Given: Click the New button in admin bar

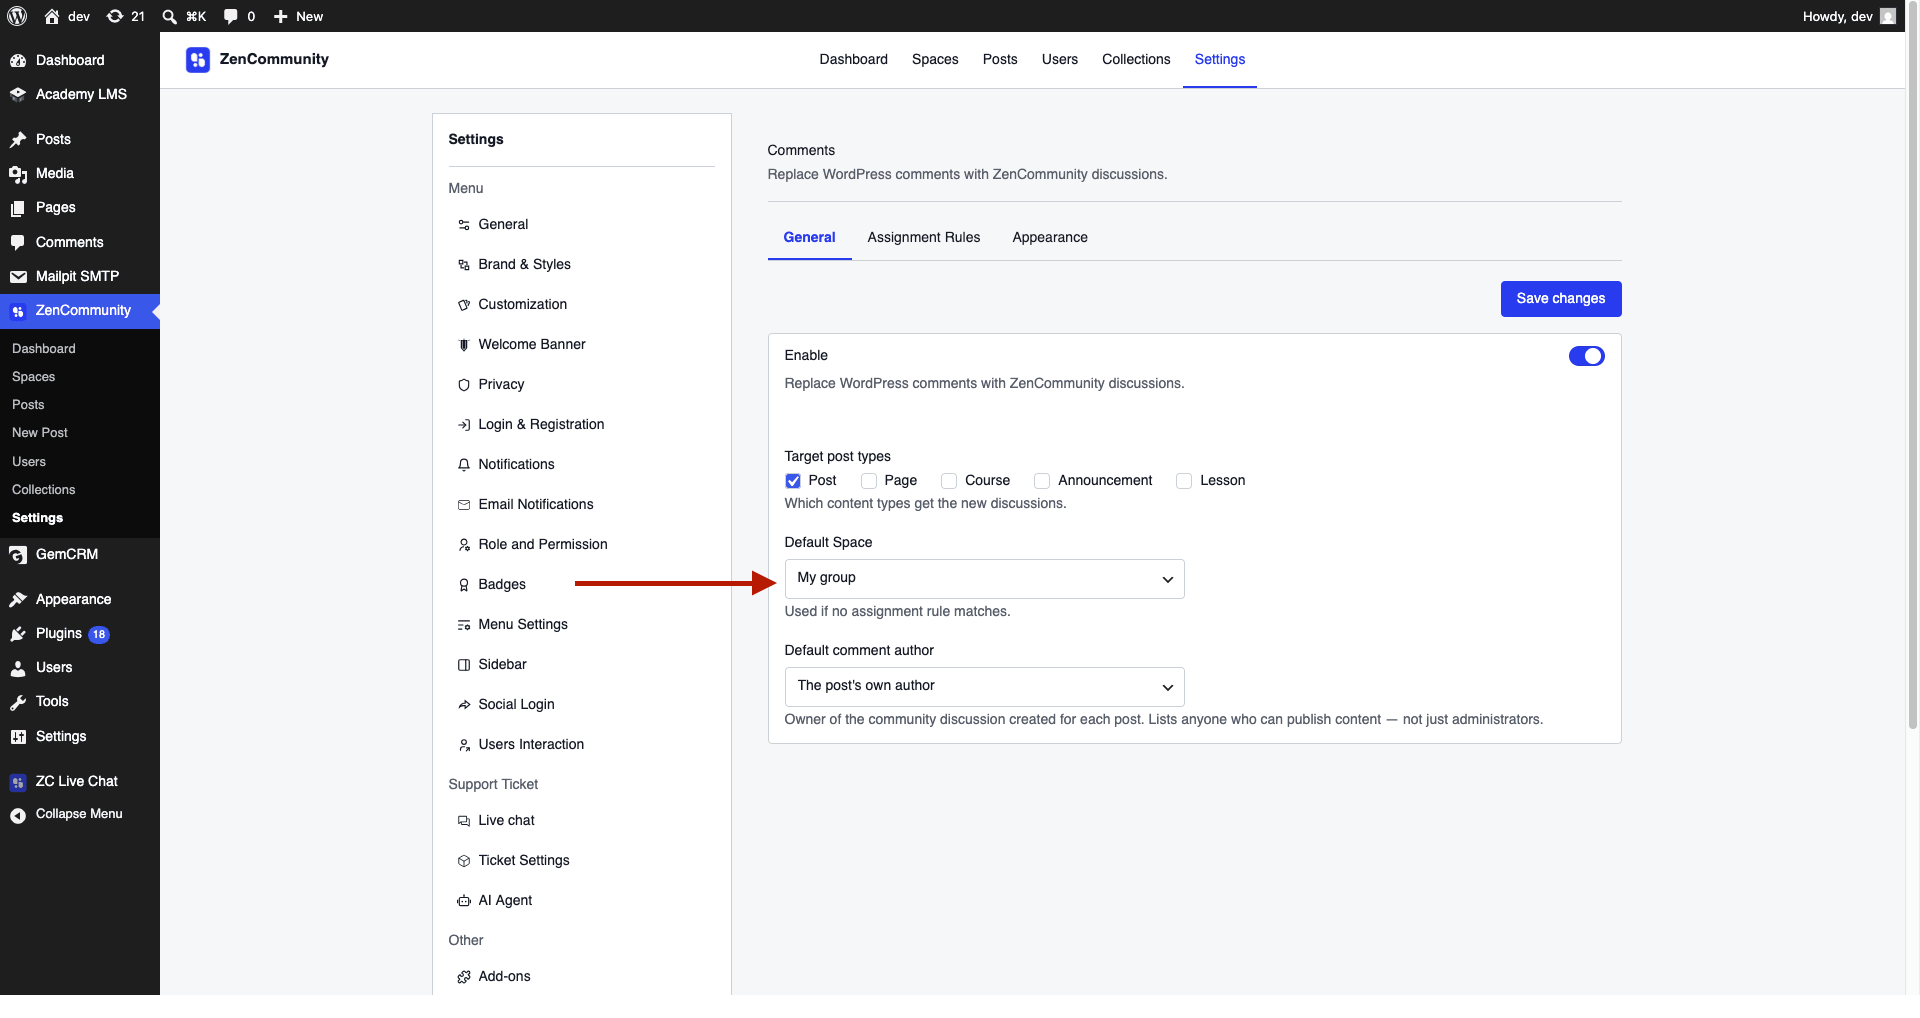Looking at the screenshot, I should tap(298, 16).
